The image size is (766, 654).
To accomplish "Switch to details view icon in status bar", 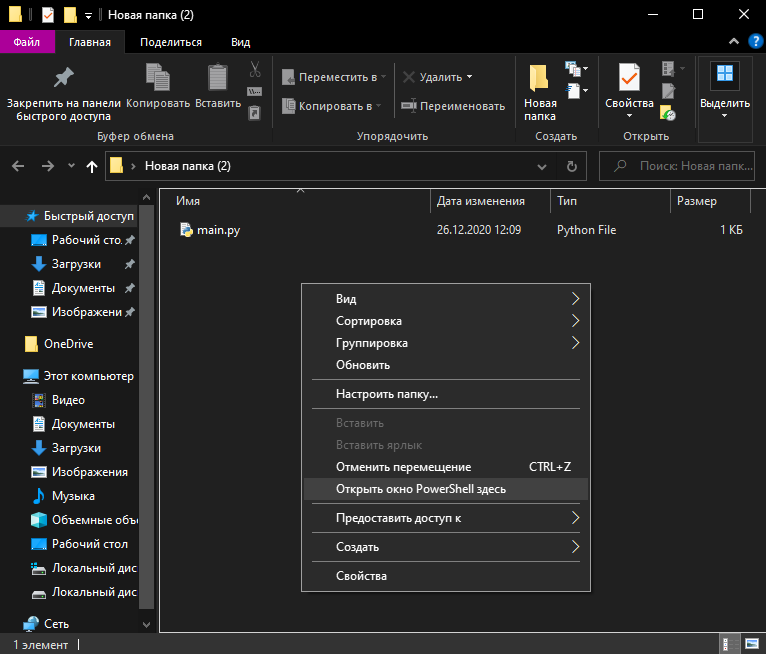I will pyautogui.click(x=728, y=644).
